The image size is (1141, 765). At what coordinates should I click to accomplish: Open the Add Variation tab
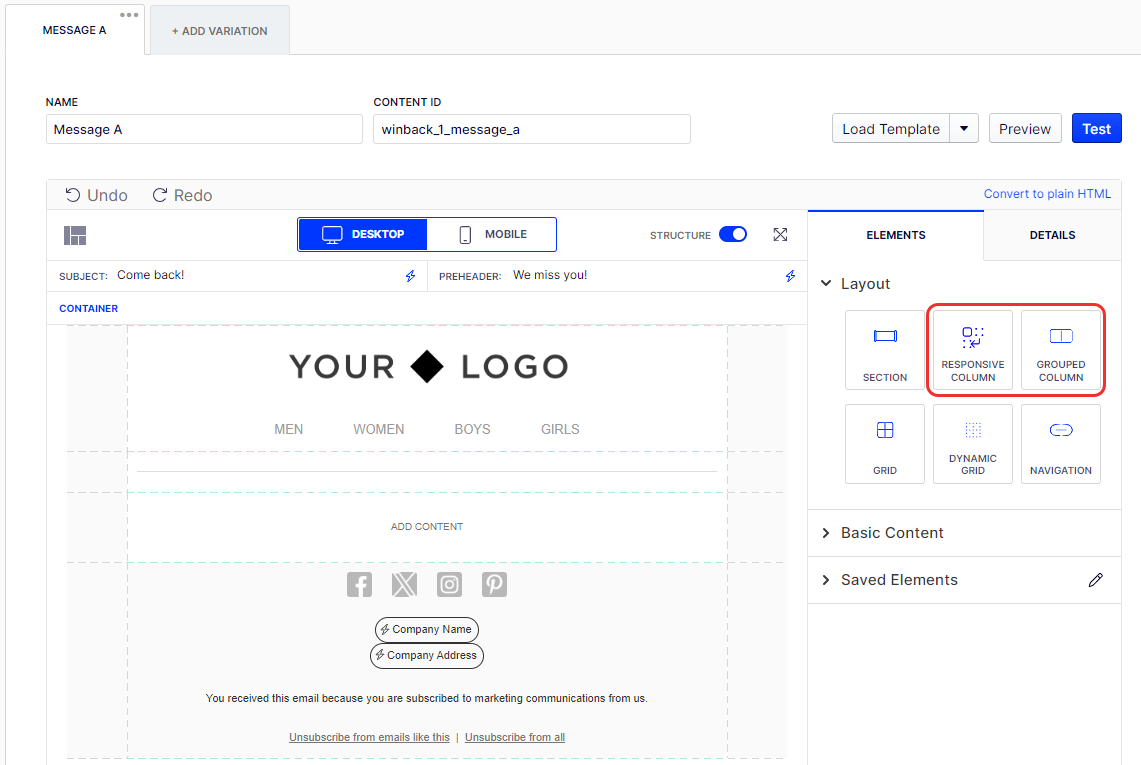coord(219,31)
